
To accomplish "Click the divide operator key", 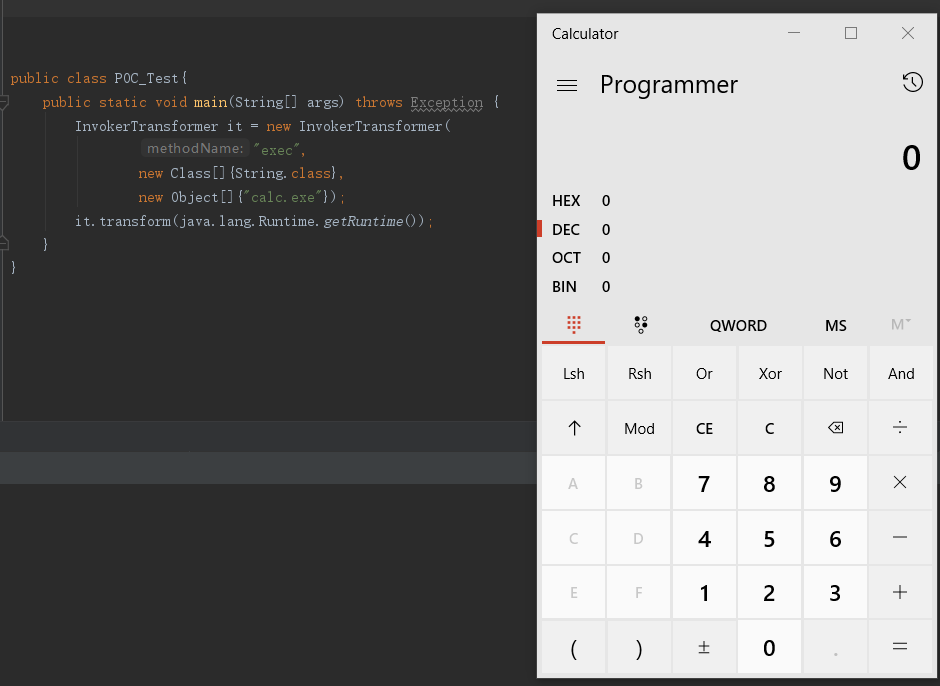I will [901, 428].
